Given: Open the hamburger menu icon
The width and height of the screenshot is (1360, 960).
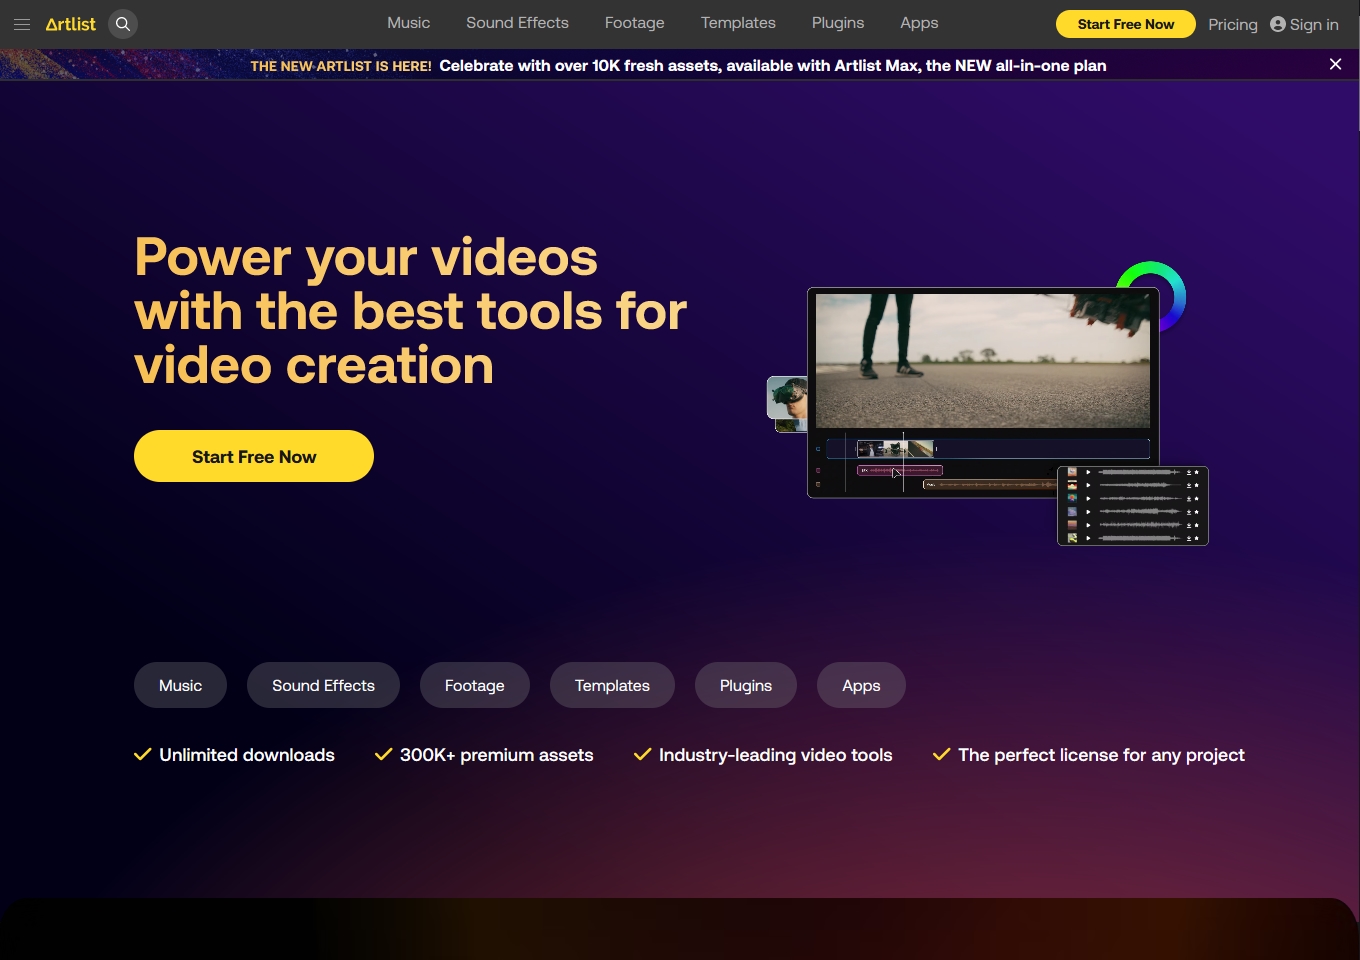Looking at the screenshot, I should tap(22, 24).
